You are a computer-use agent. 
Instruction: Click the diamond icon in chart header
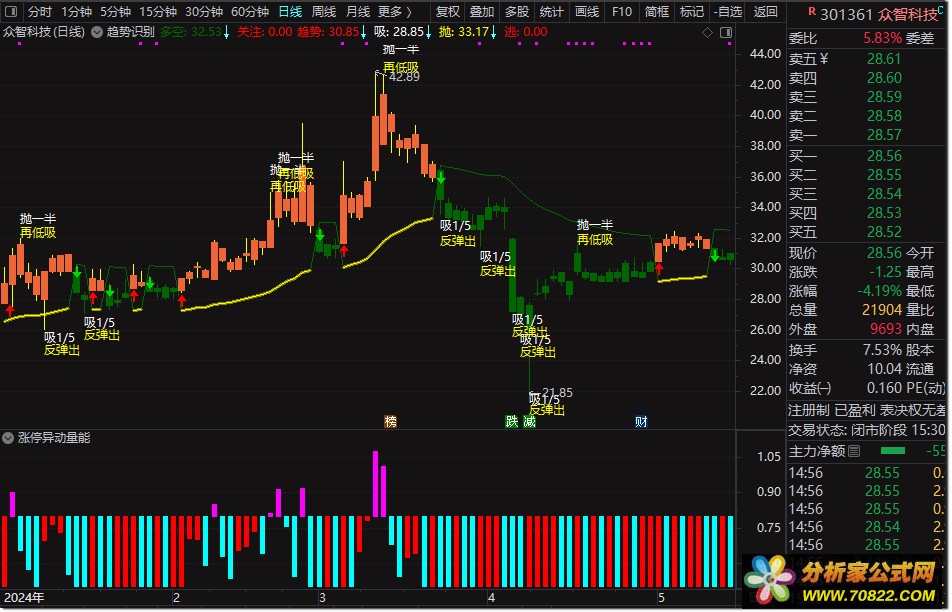707,33
